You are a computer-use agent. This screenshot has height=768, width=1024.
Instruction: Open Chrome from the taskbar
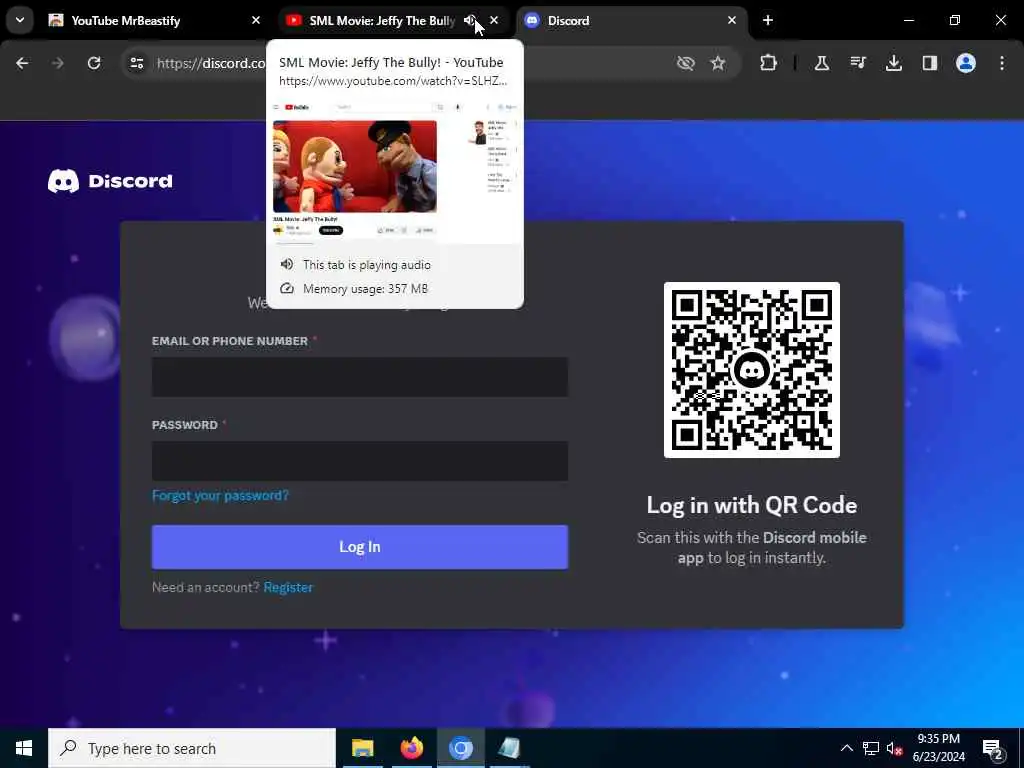click(x=460, y=748)
